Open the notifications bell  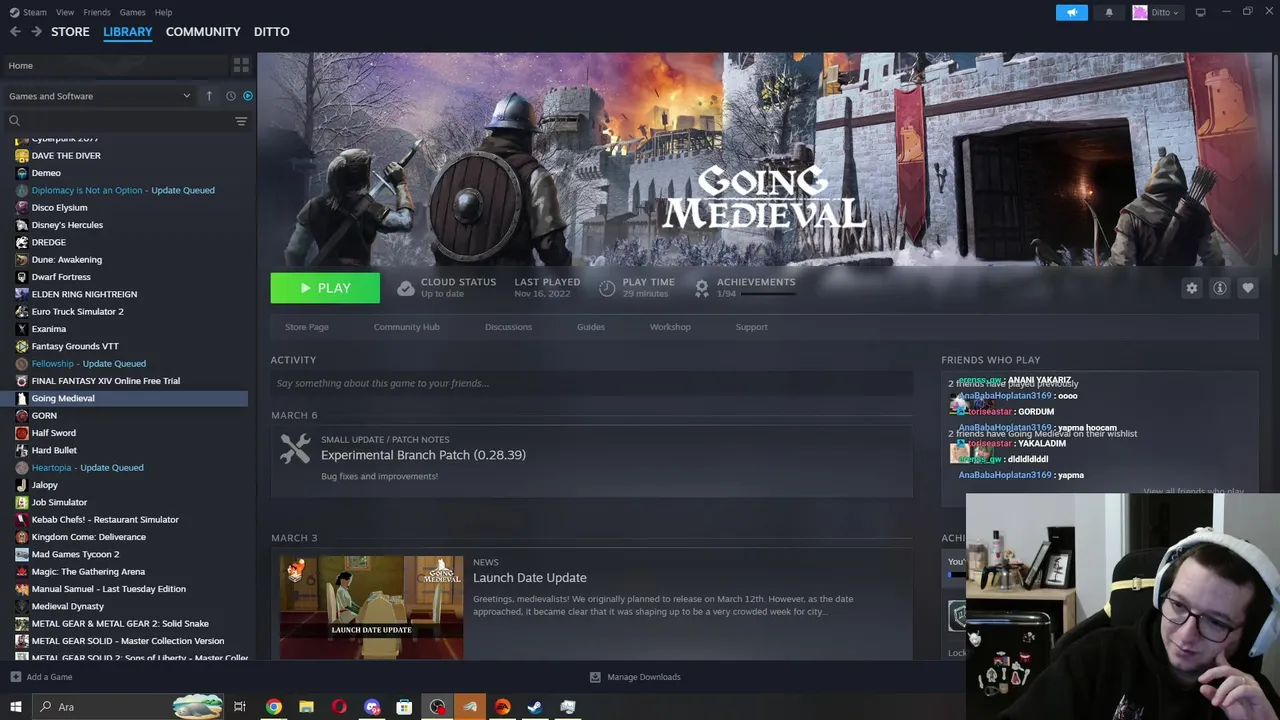pos(1109,12)
